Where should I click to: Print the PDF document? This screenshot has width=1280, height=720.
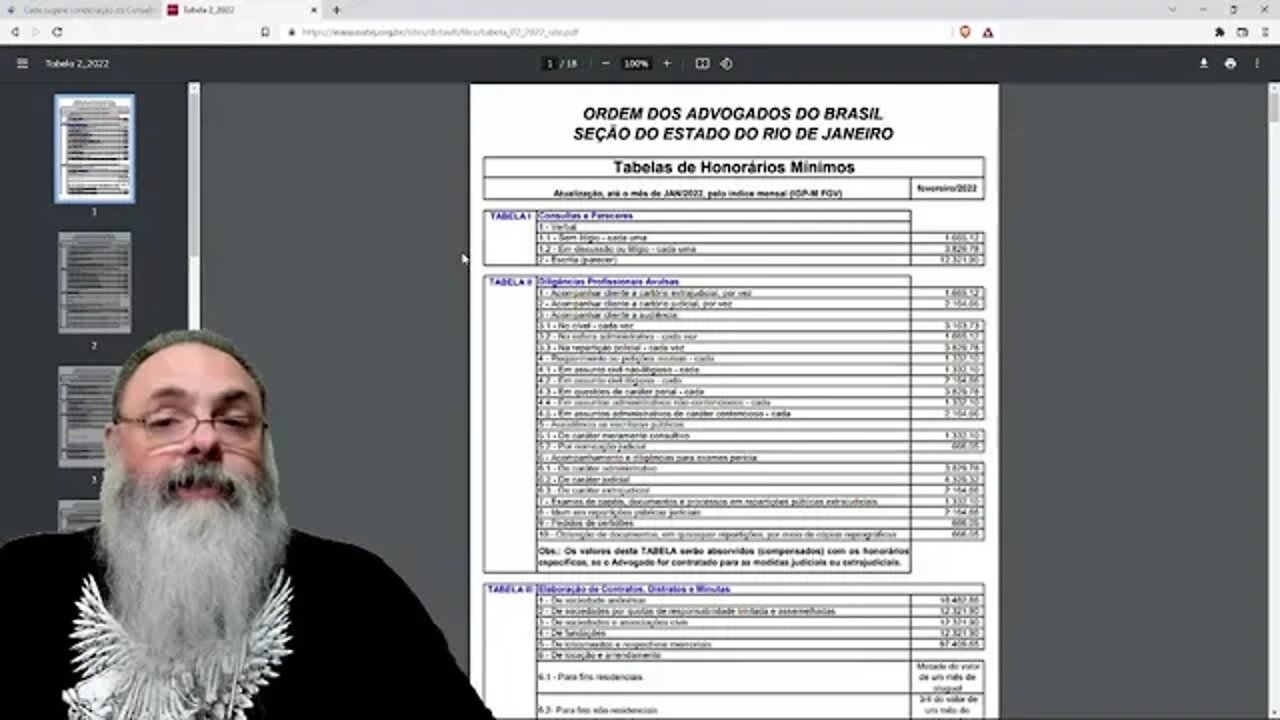coord(1230,63)
